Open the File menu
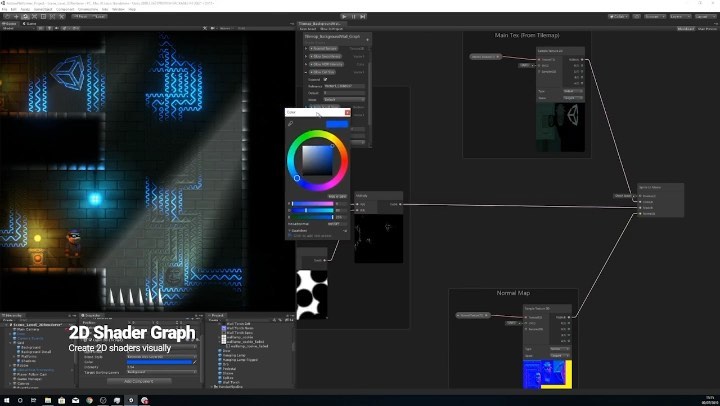The image size is (720, 406). pyautogui.click(x=4, y=9)
